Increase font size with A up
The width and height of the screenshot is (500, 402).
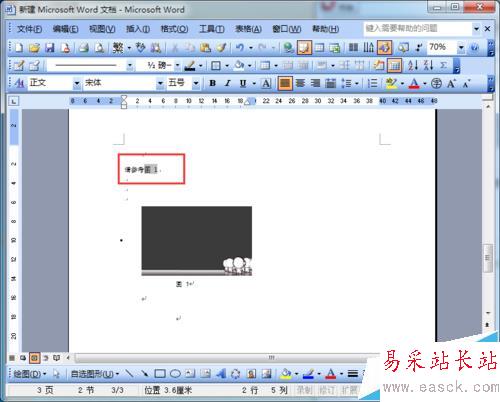[451, 83]
